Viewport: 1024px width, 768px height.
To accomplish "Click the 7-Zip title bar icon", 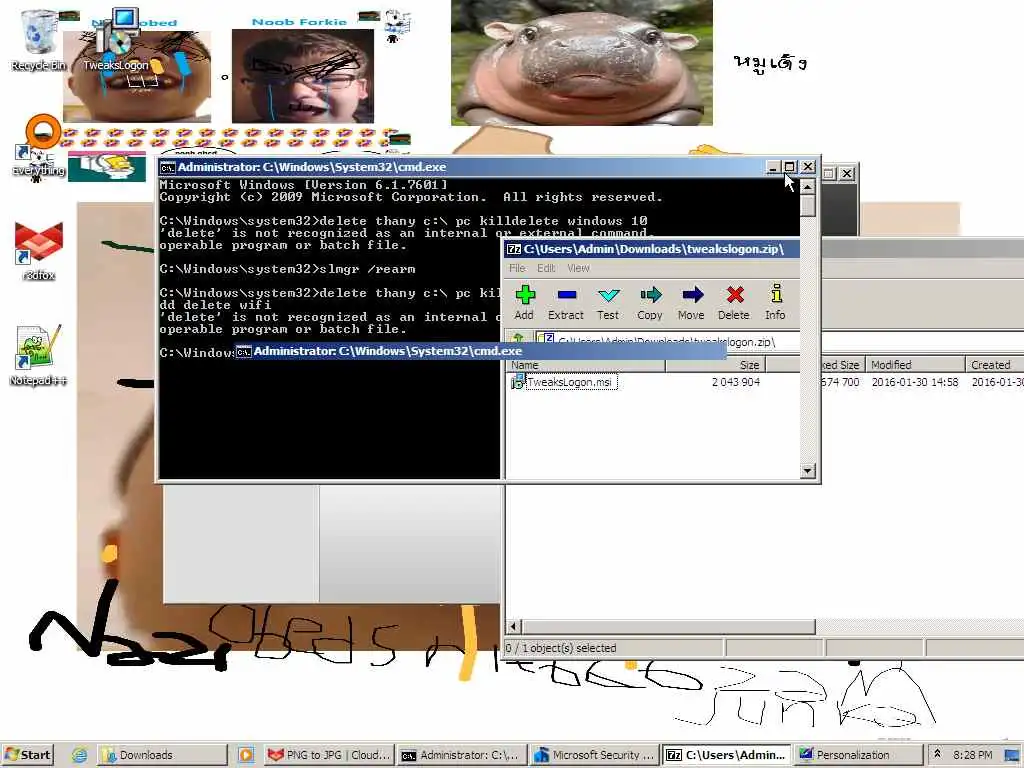I will tap(514, 249).
